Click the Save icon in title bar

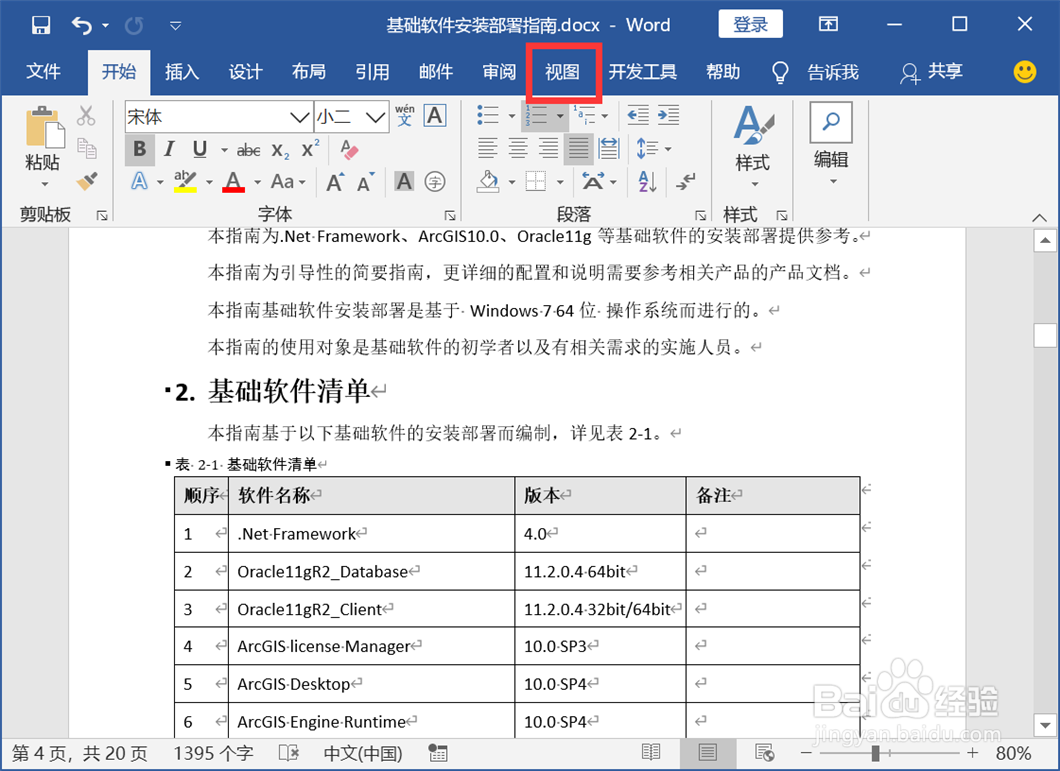[x=41, y=26]
